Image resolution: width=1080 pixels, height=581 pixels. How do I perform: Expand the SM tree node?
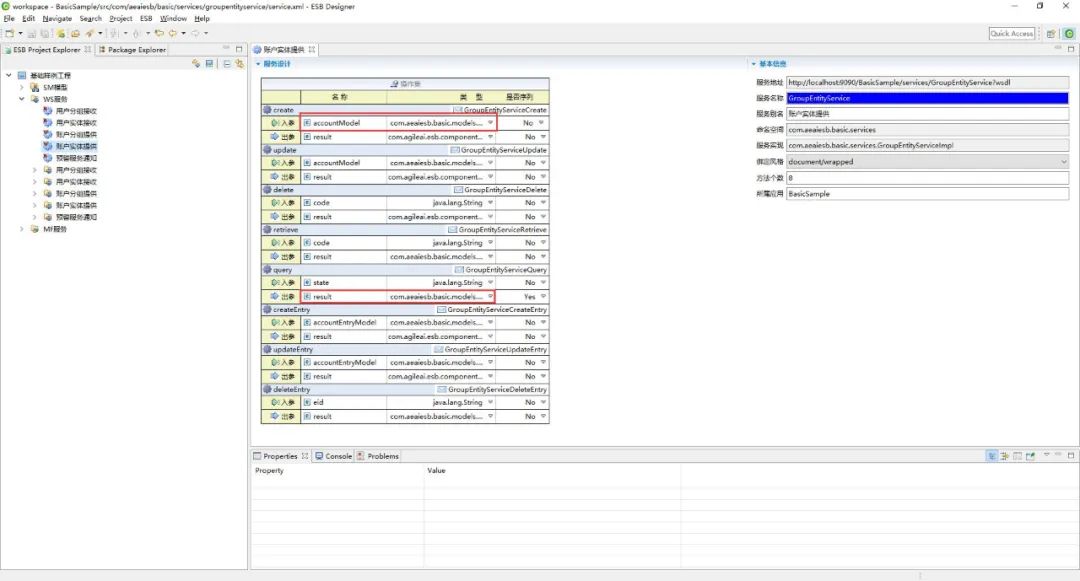pos(21,87)
